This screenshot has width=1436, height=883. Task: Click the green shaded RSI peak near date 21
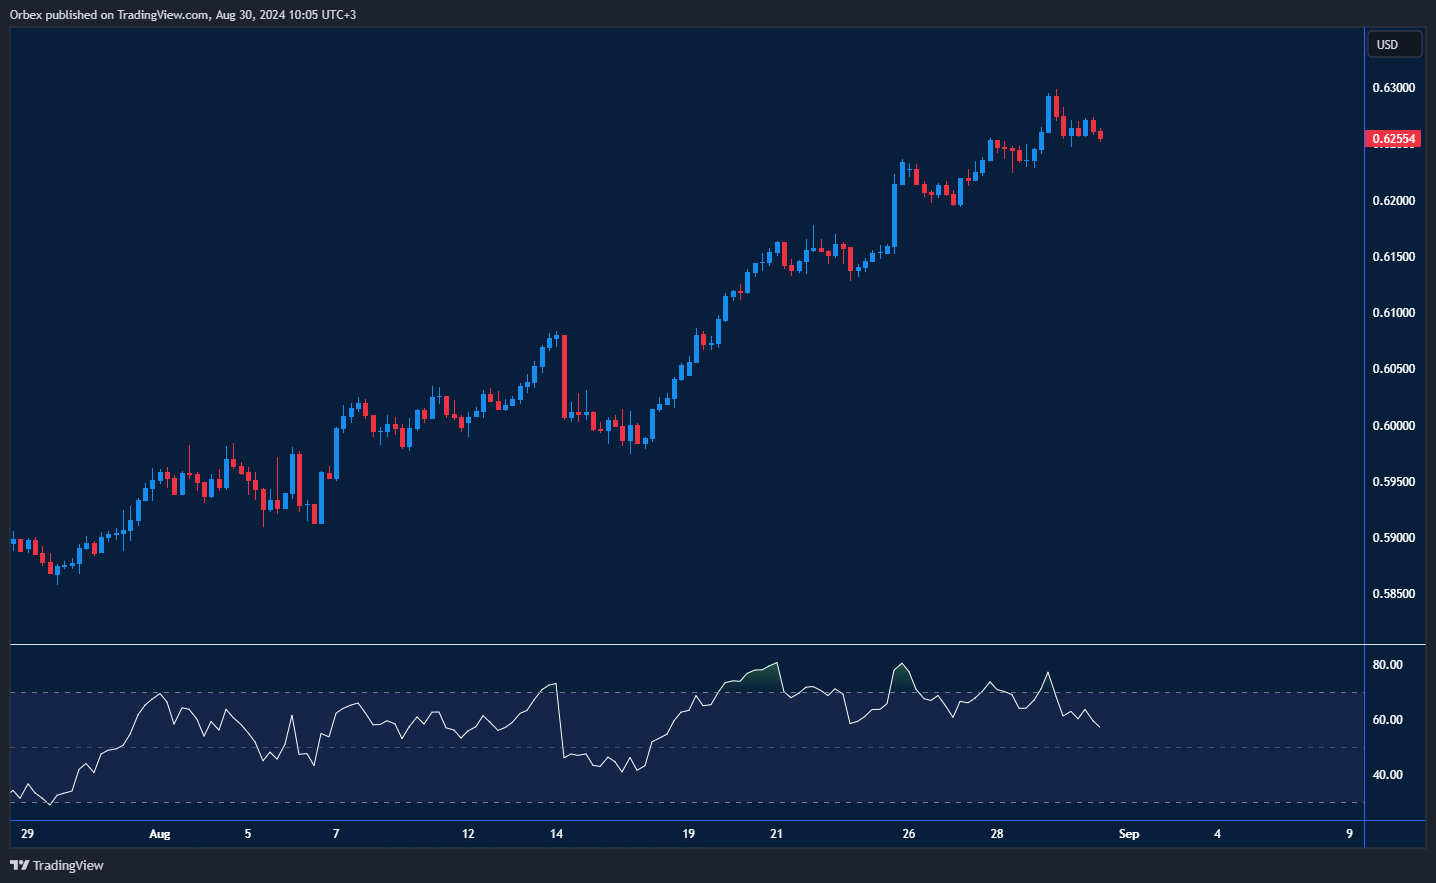tap(765, 675)
